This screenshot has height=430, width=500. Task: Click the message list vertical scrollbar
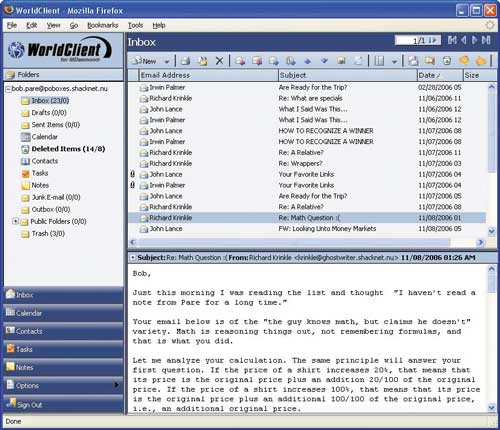click(x=492, y=159)
